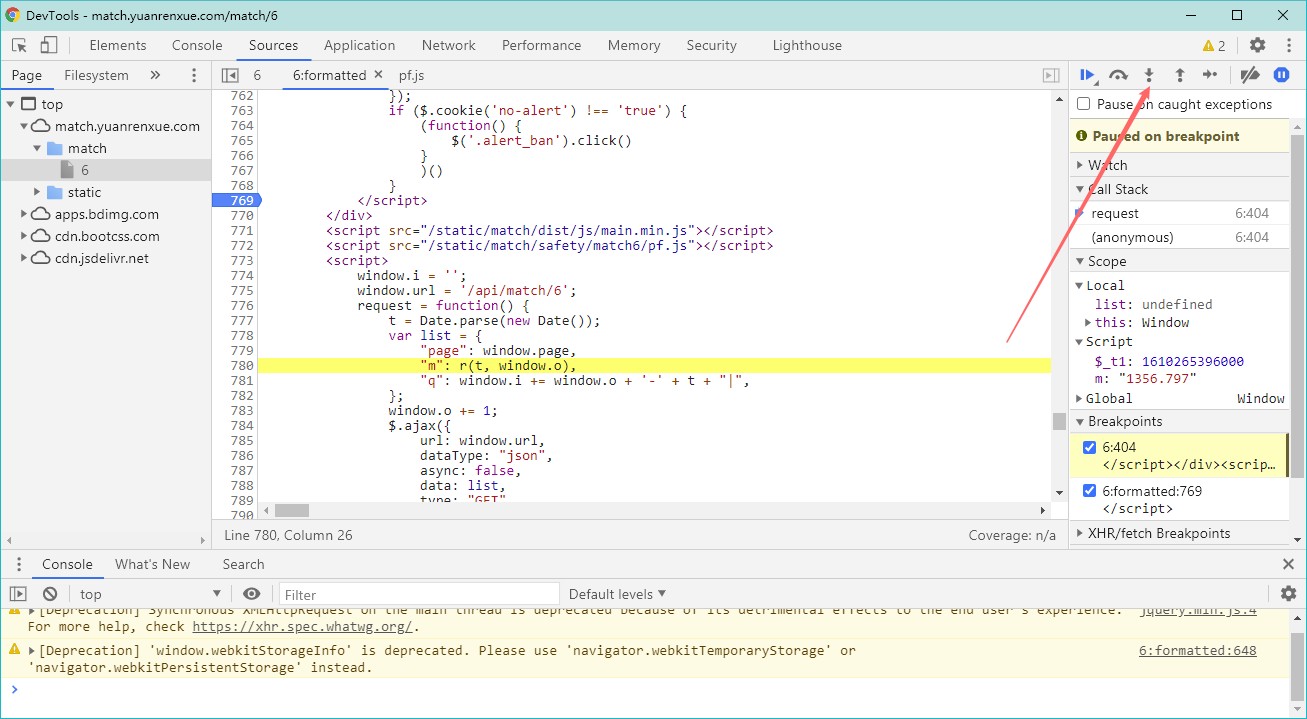Open the DevTools more options menu
The height and width of the screenshot is (719, 1307).
(x=1288, y=45)
